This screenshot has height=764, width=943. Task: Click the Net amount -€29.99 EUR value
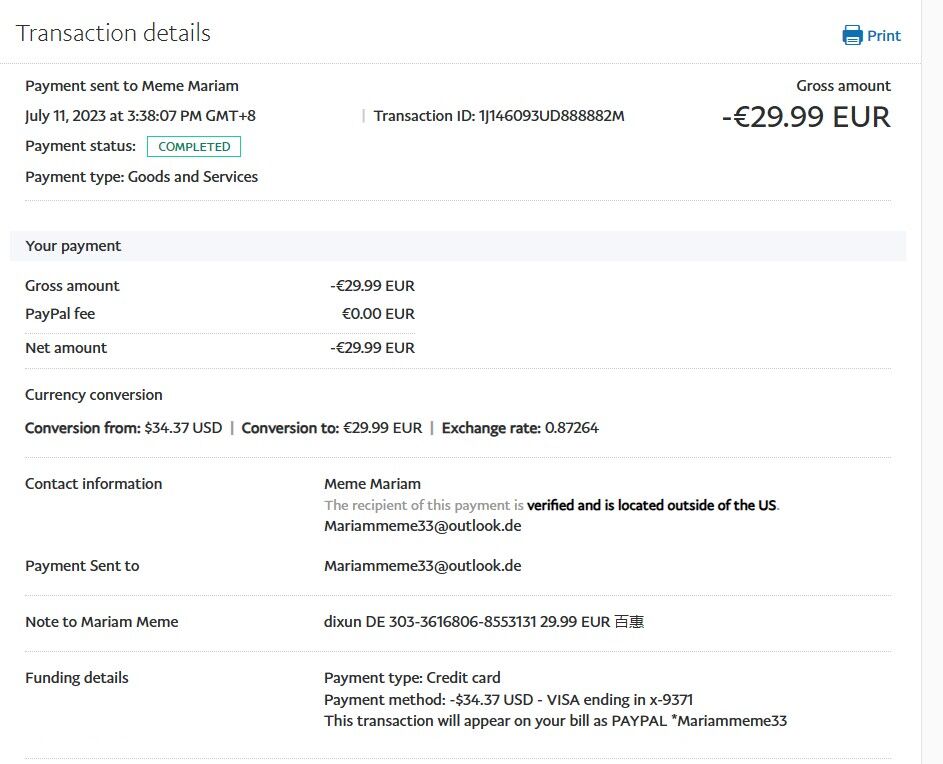point(372,348)
